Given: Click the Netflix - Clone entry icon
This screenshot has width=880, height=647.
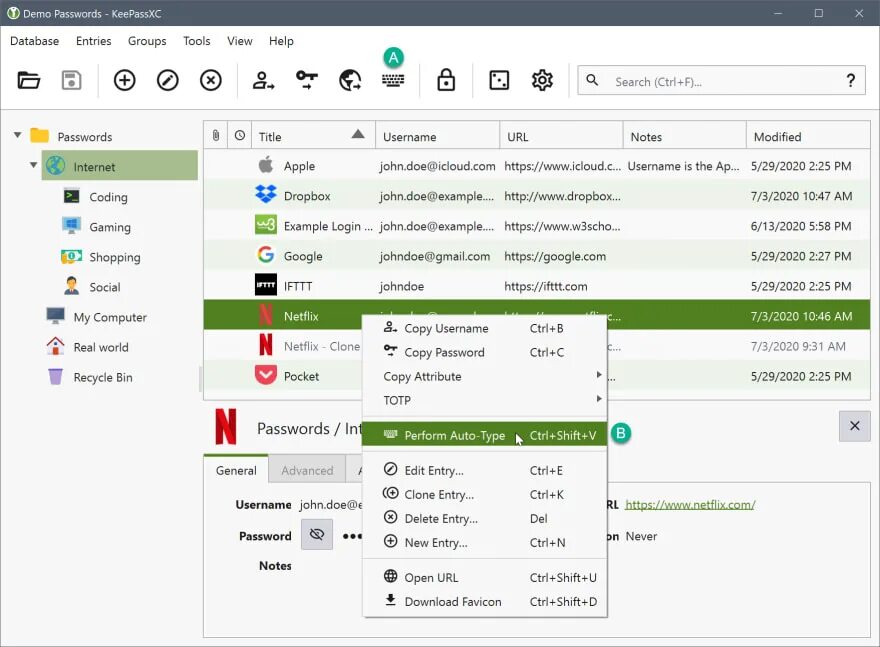Looking at the screenshot, I should (265, 345).
